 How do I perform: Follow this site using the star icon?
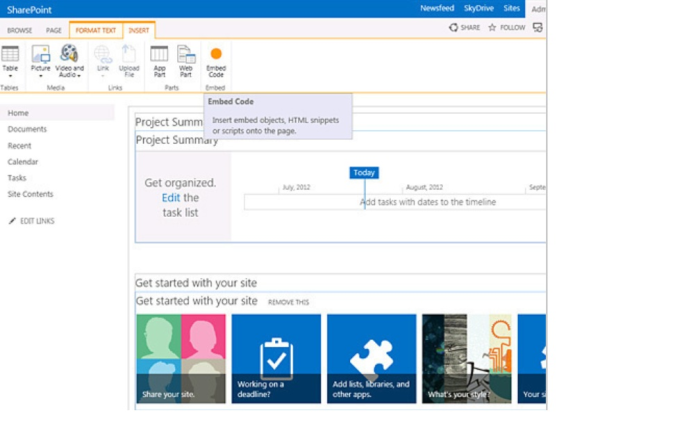tap(492, 28)
